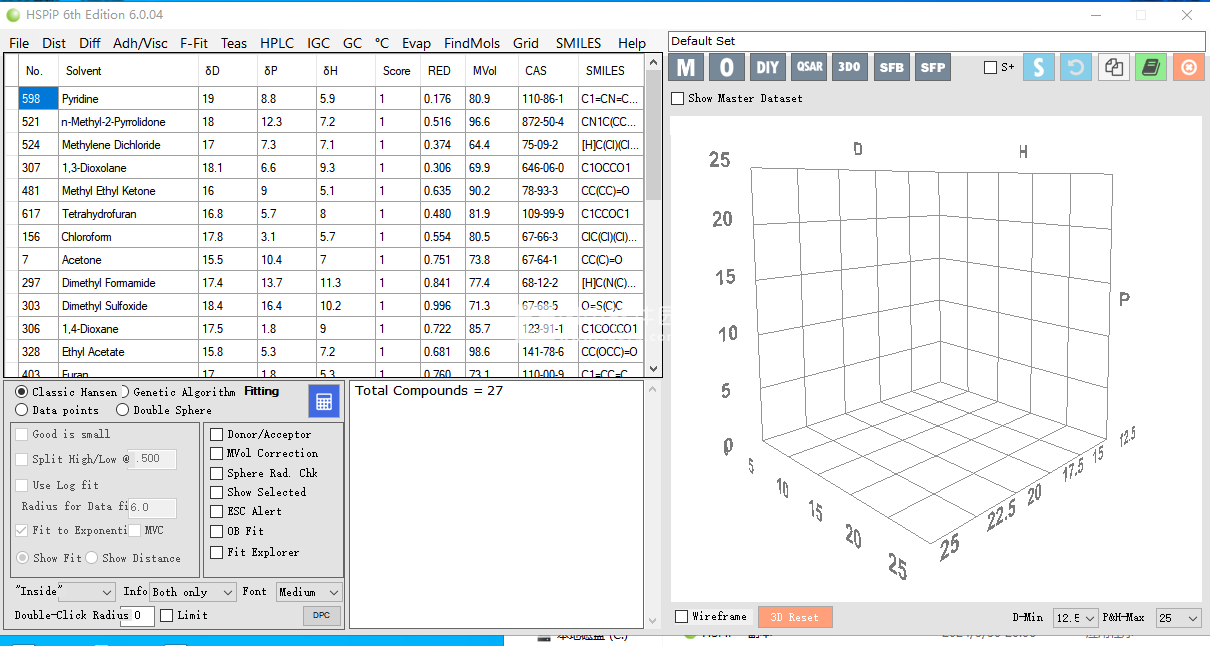Click the 3D Reset button

point(795,617)
